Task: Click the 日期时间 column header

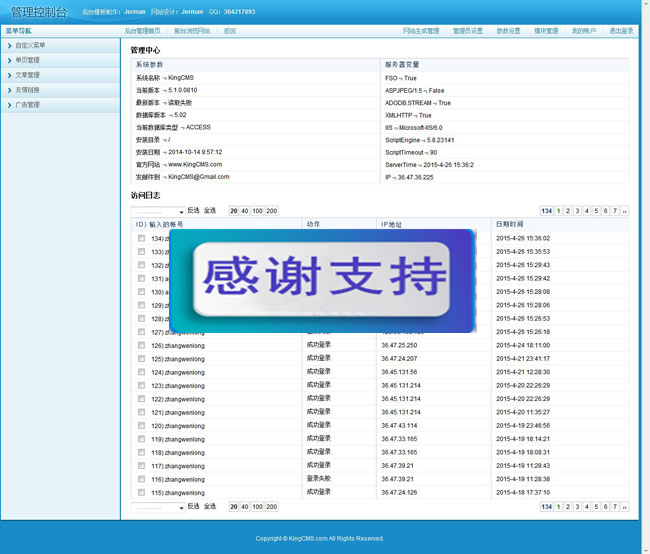Action: (509, 224)
